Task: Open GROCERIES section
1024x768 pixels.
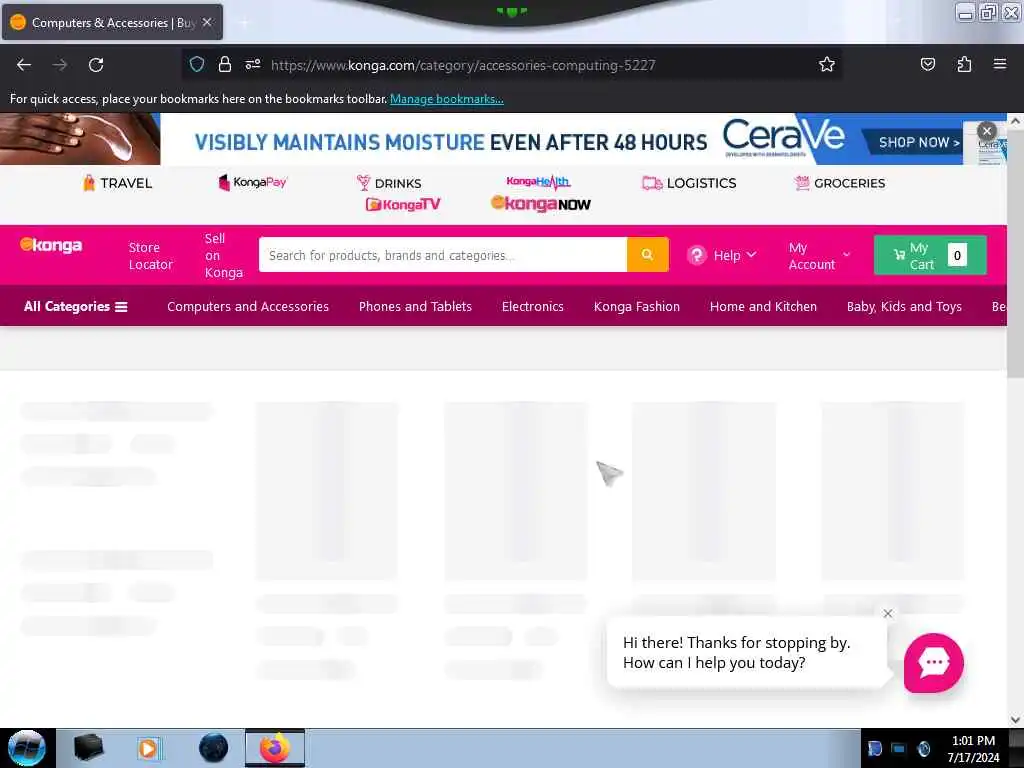Action: point(840,183)
